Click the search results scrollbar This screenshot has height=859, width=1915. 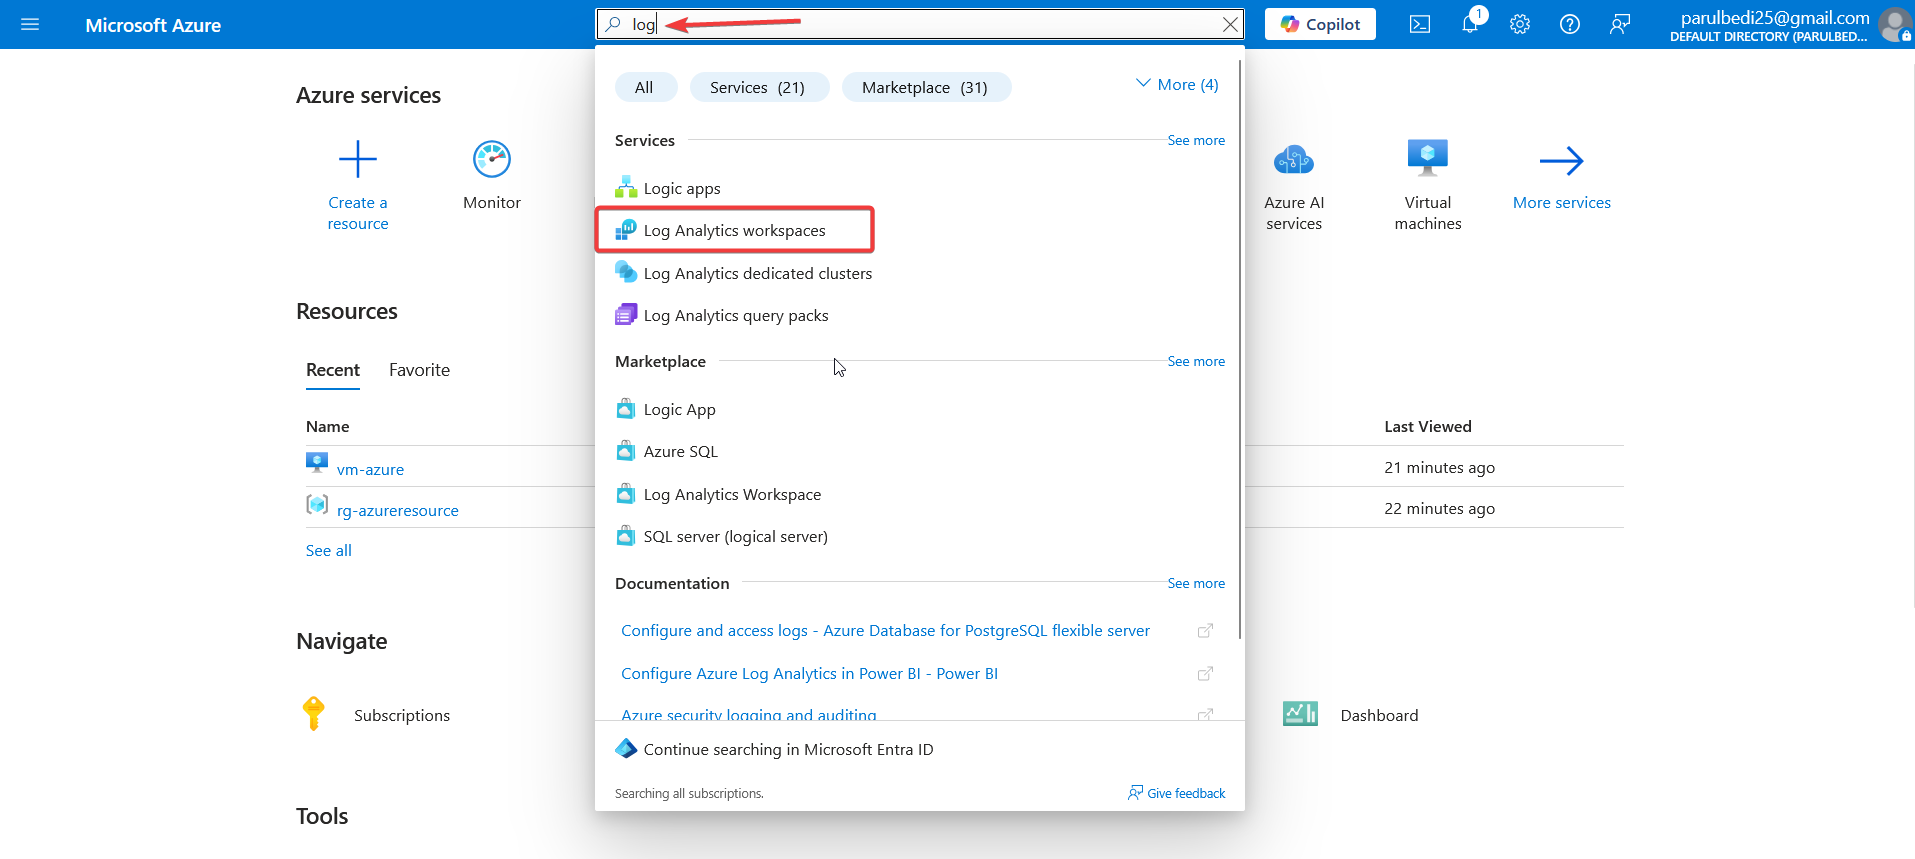[x=1240, y=348]
